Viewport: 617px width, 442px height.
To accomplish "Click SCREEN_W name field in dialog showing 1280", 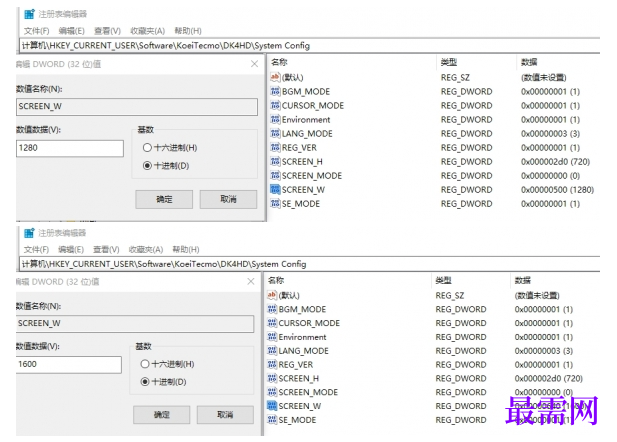I will click(137, 107).
